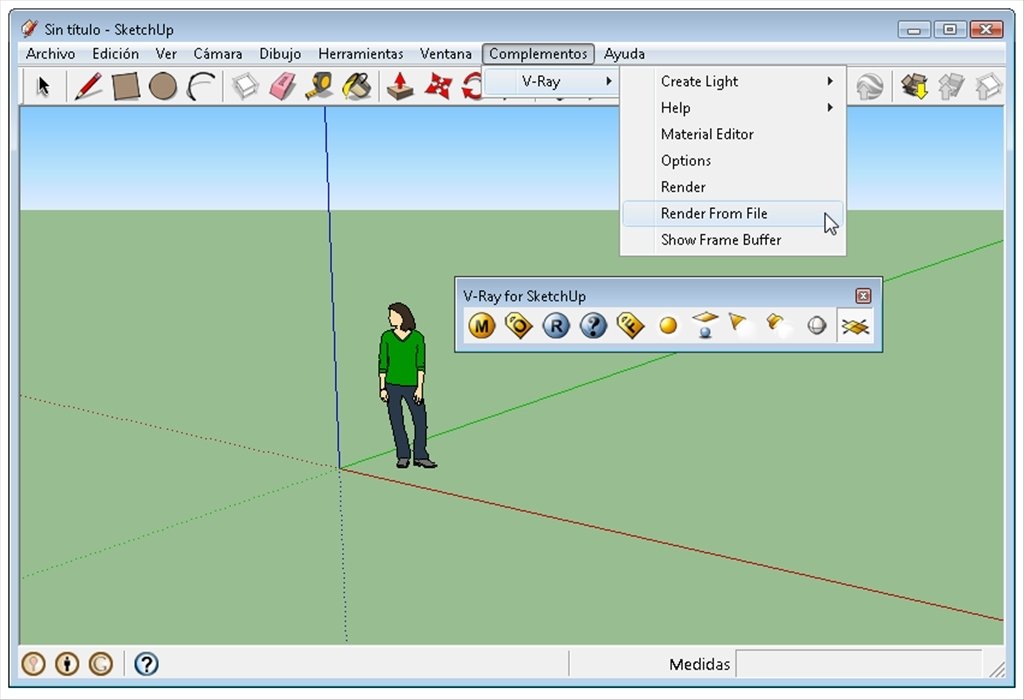1024x700 pixels.
Task: Create V-Ray omni light sphere icon
Action: point(668,325)
